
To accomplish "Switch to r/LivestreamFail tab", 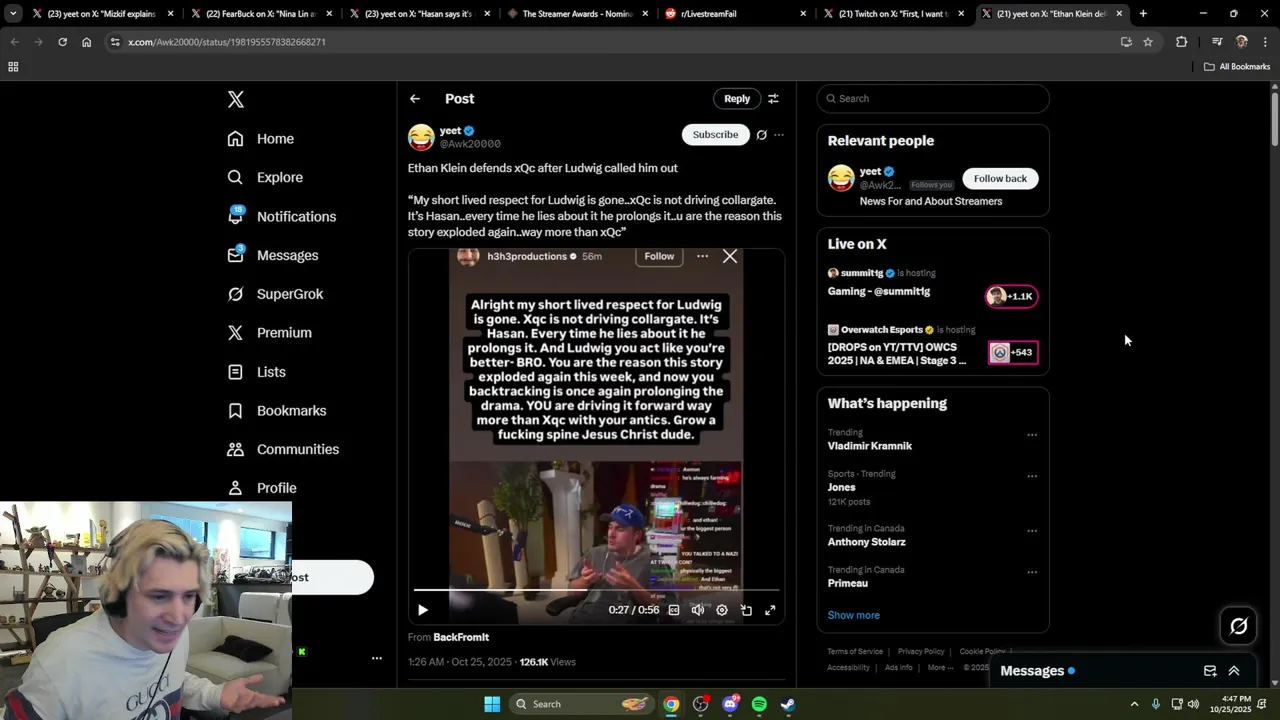I will tap(735, 14).
